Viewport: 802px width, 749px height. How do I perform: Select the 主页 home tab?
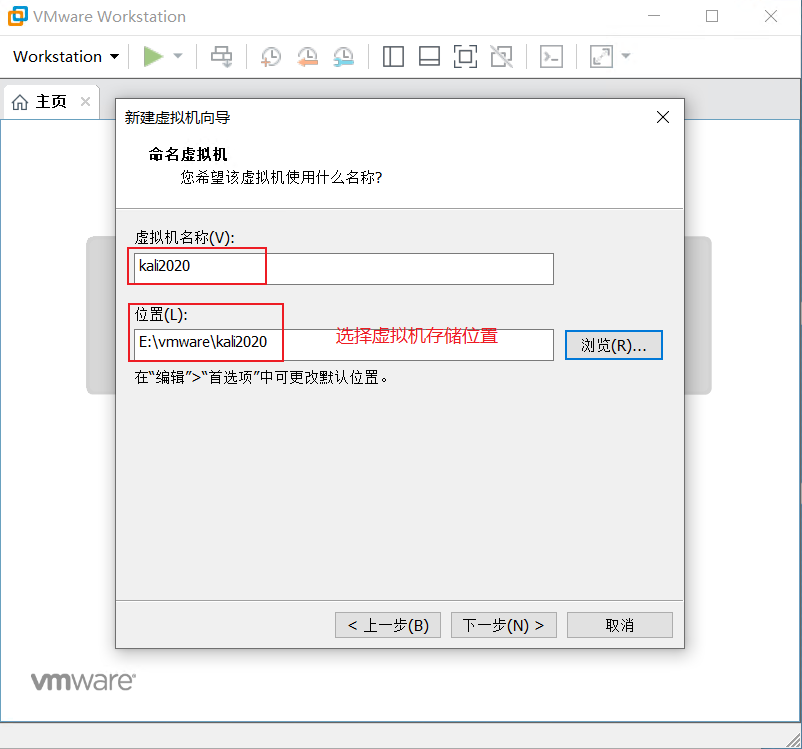(51, 102)
